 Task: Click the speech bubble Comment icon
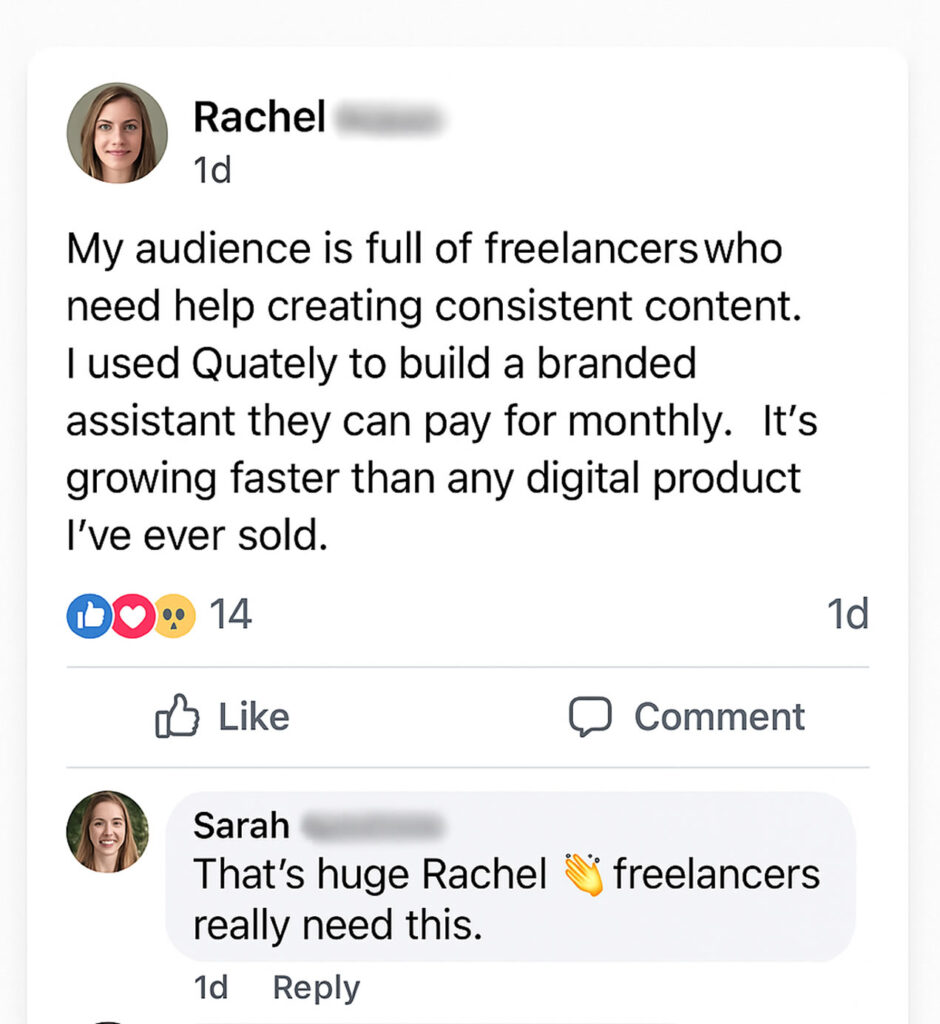pyautogui.click(x=590, y=716)
